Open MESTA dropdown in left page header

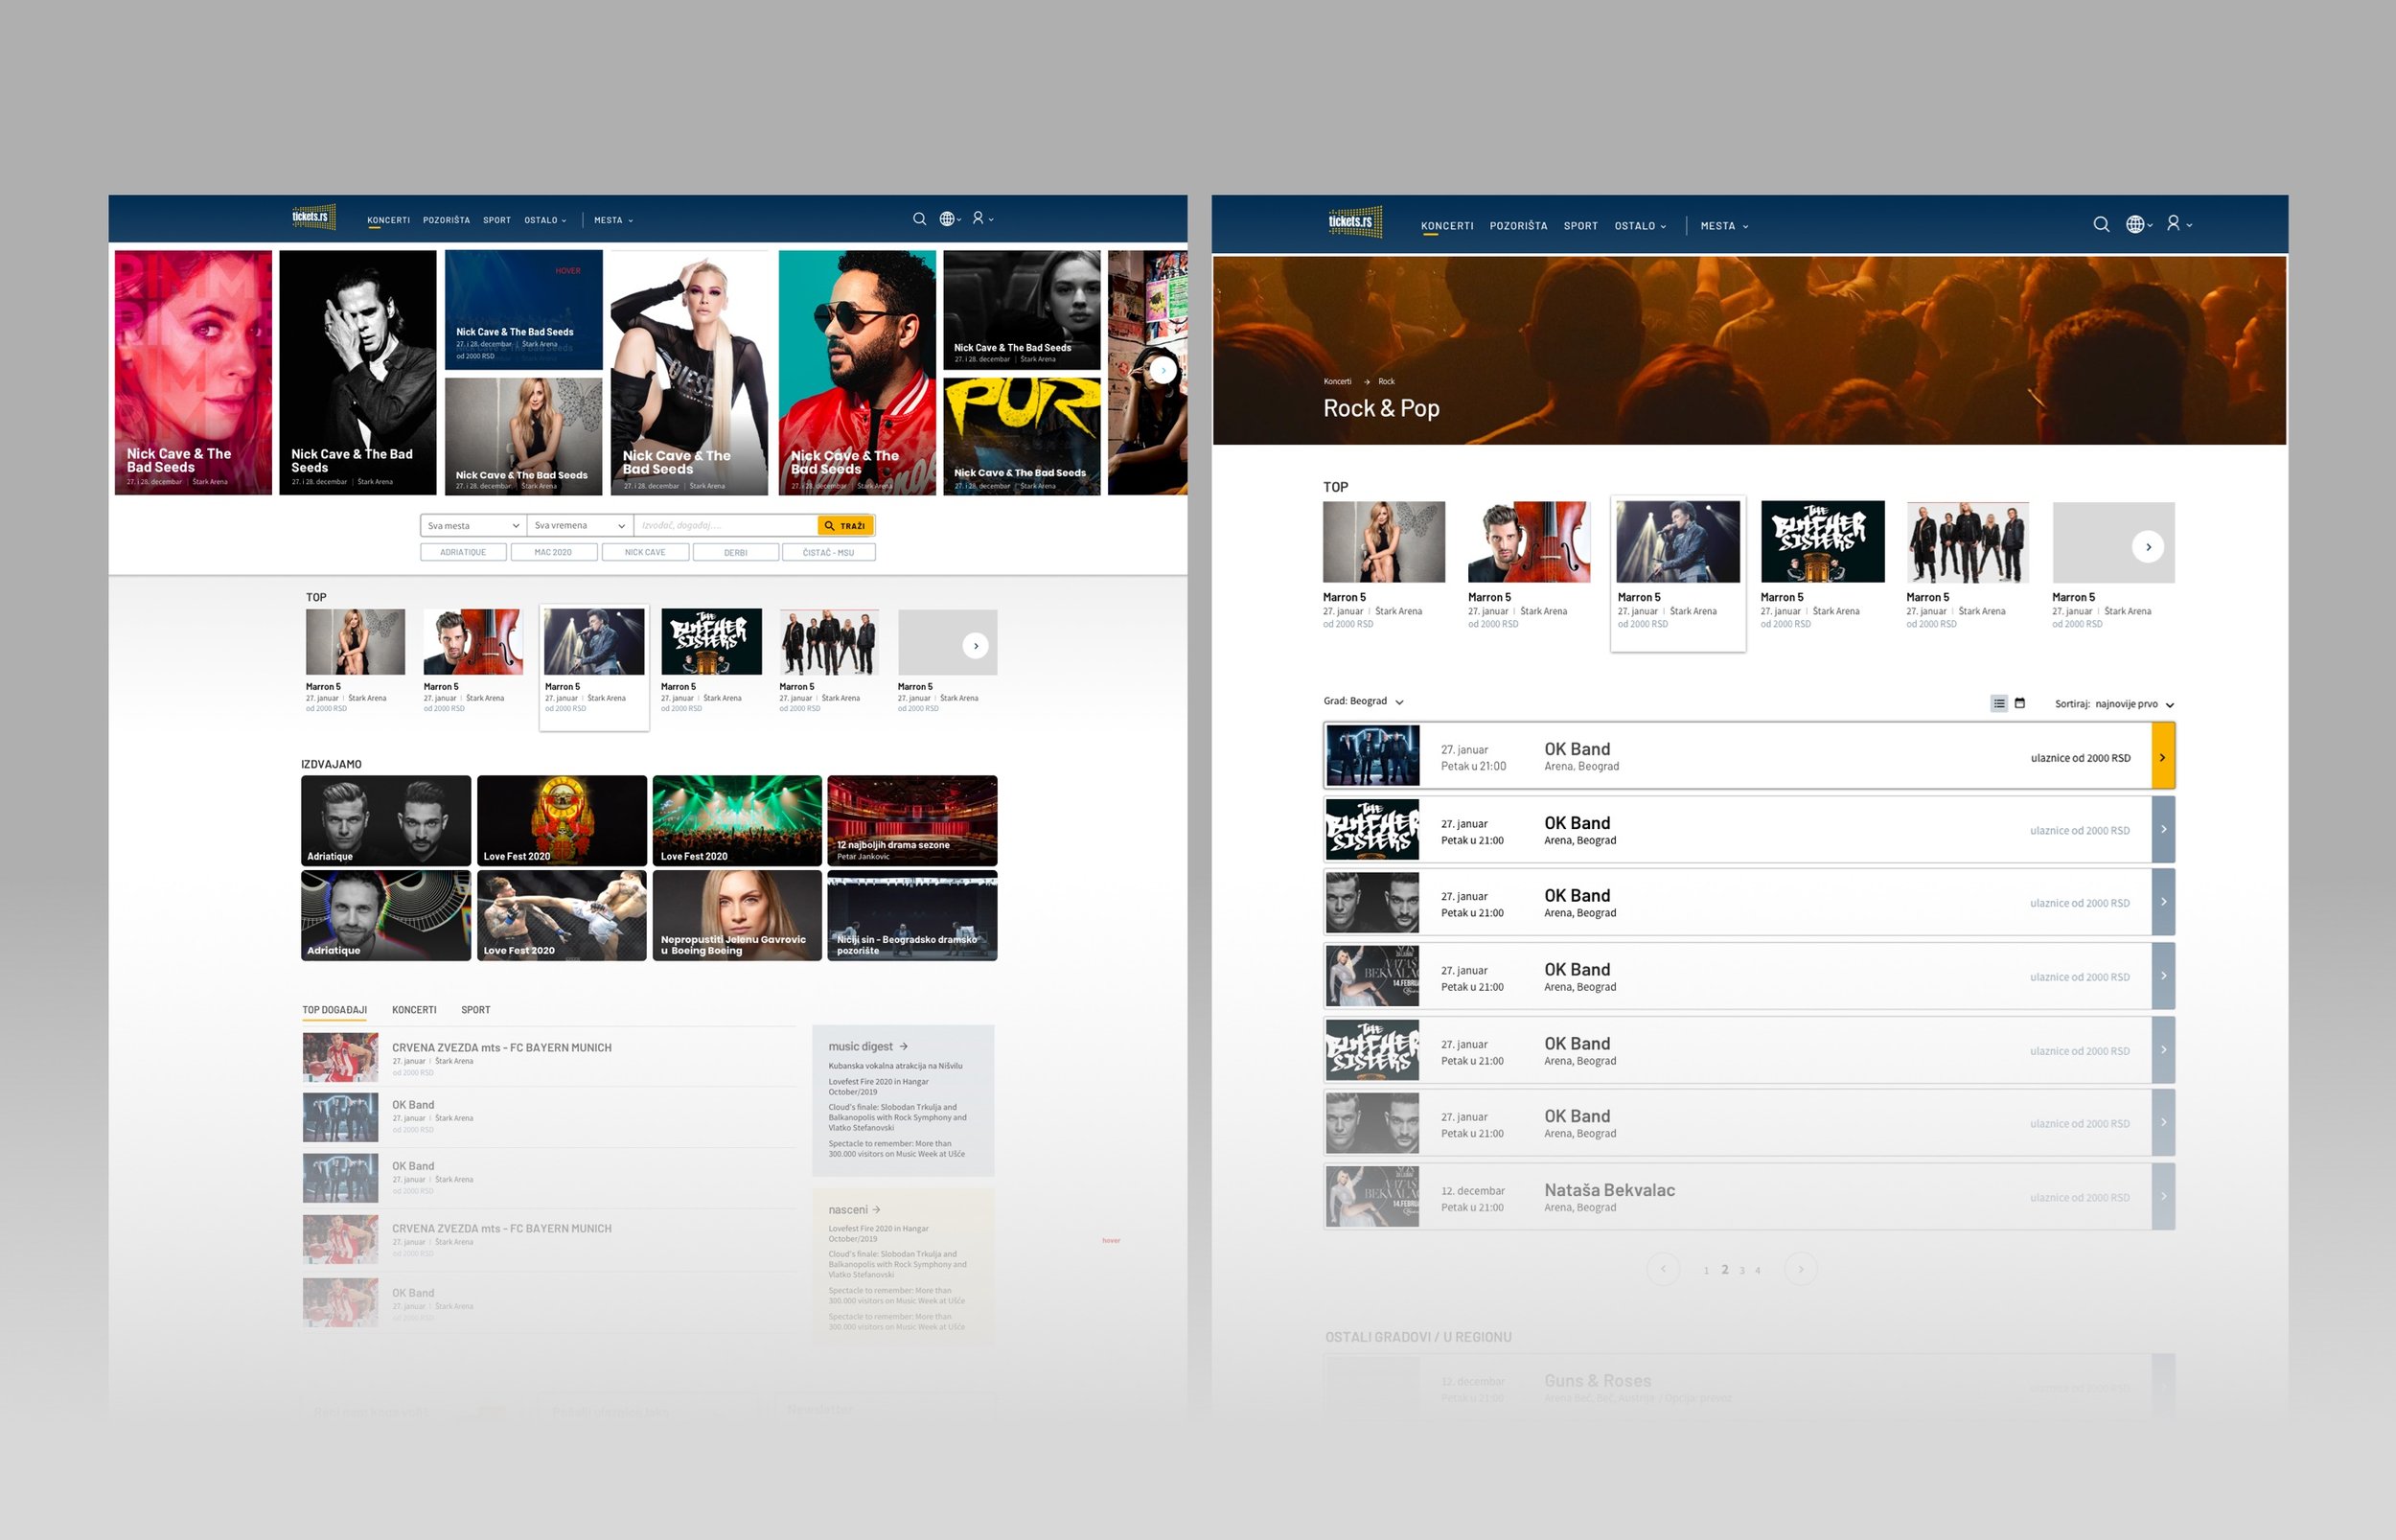(x=613, y=220)
